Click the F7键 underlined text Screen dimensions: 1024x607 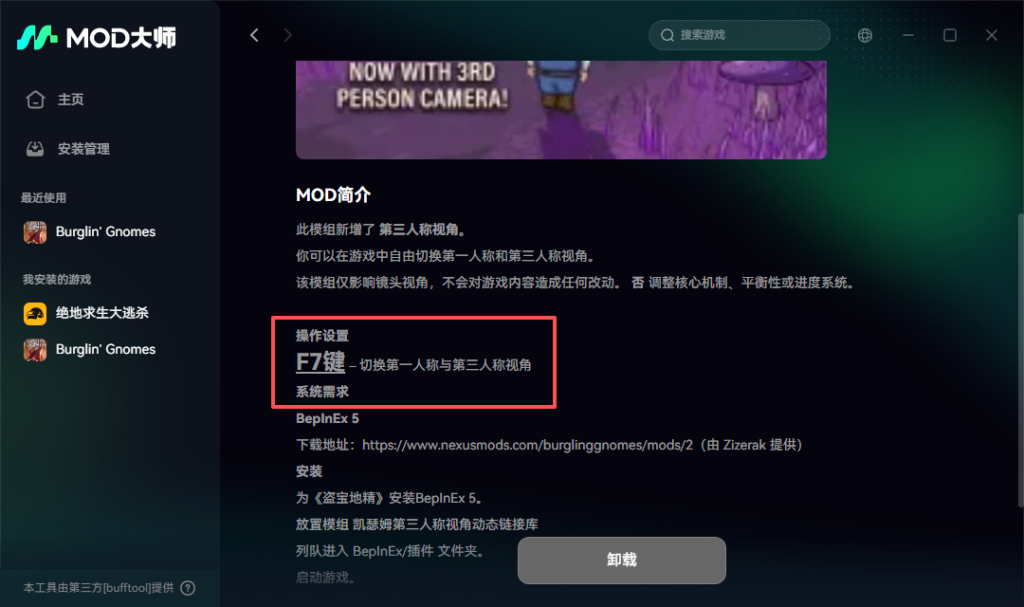point(320,362)
